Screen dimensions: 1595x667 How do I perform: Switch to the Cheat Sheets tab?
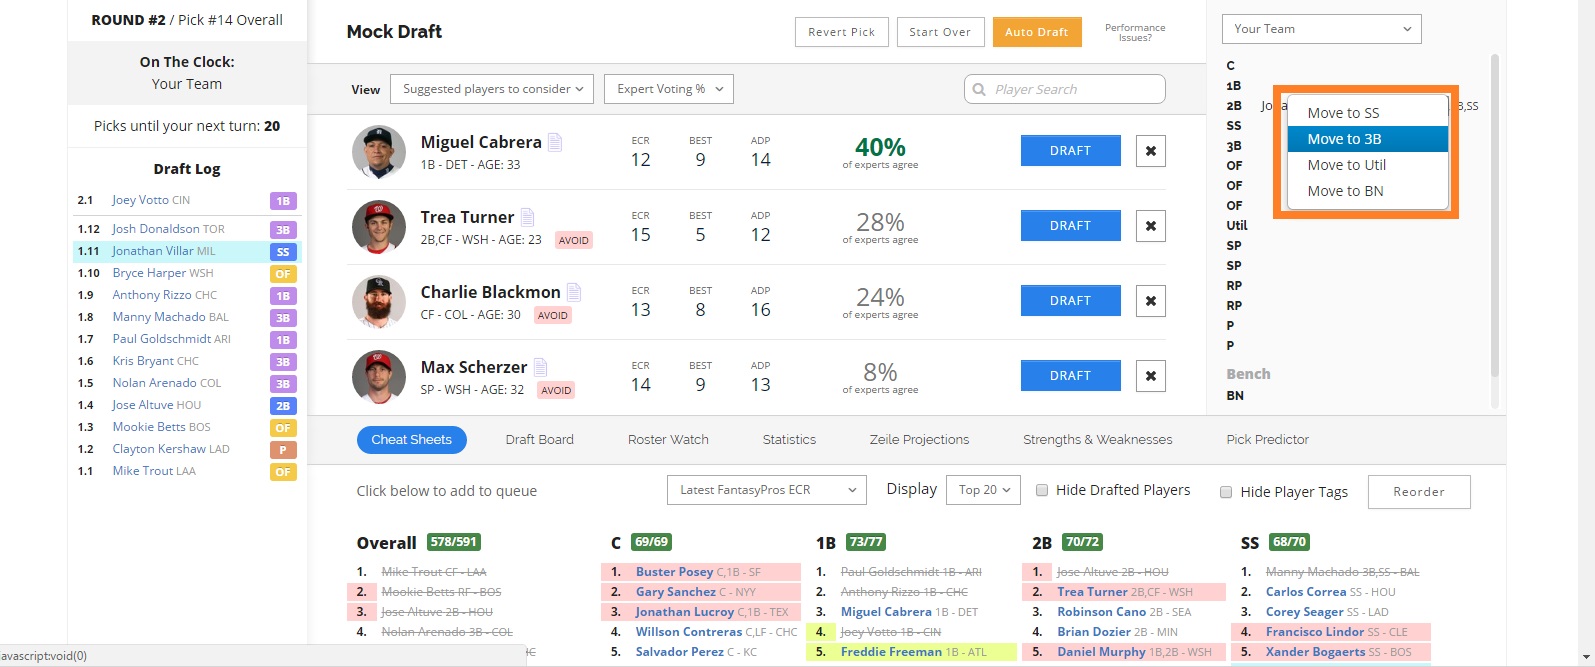412,440
